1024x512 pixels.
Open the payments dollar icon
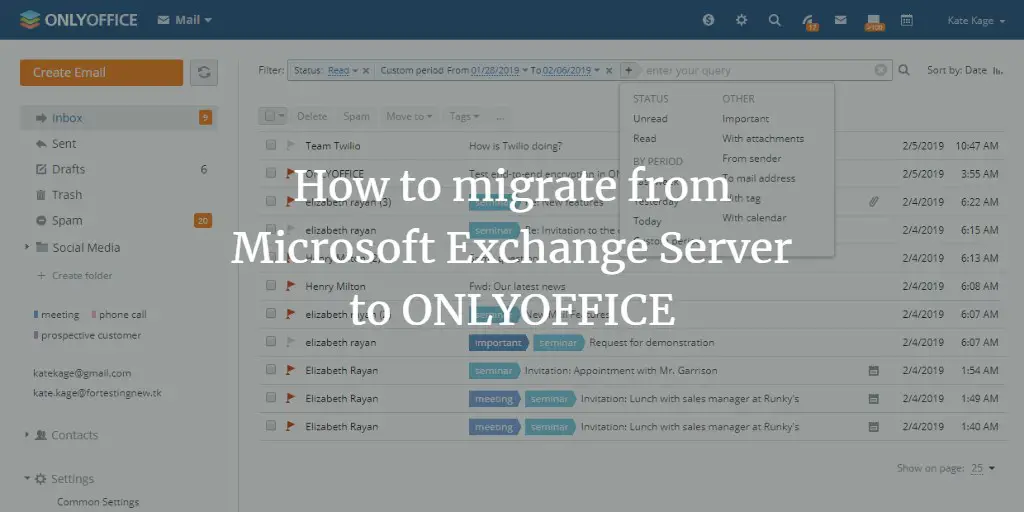click(709, 20)
